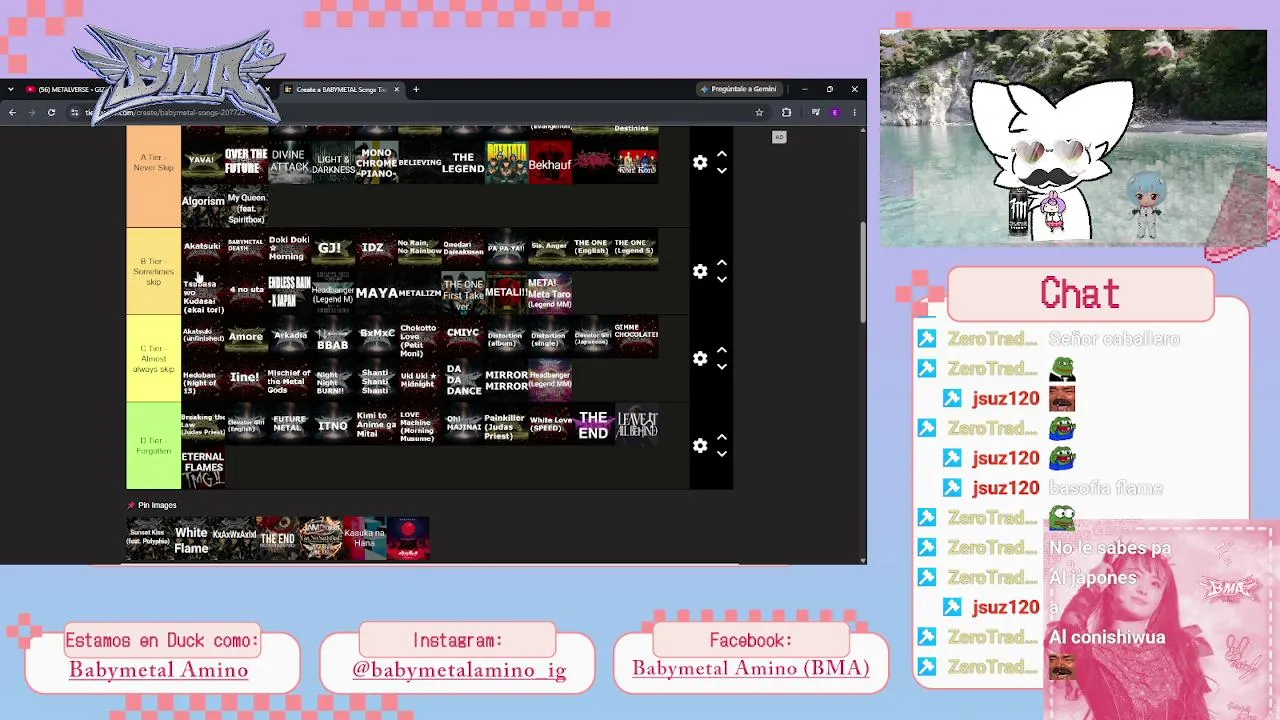This screenshot has width=1280, height=720.
Task: Pick the MONOCHROME -PIANO- tile
Action: [376, 163]
